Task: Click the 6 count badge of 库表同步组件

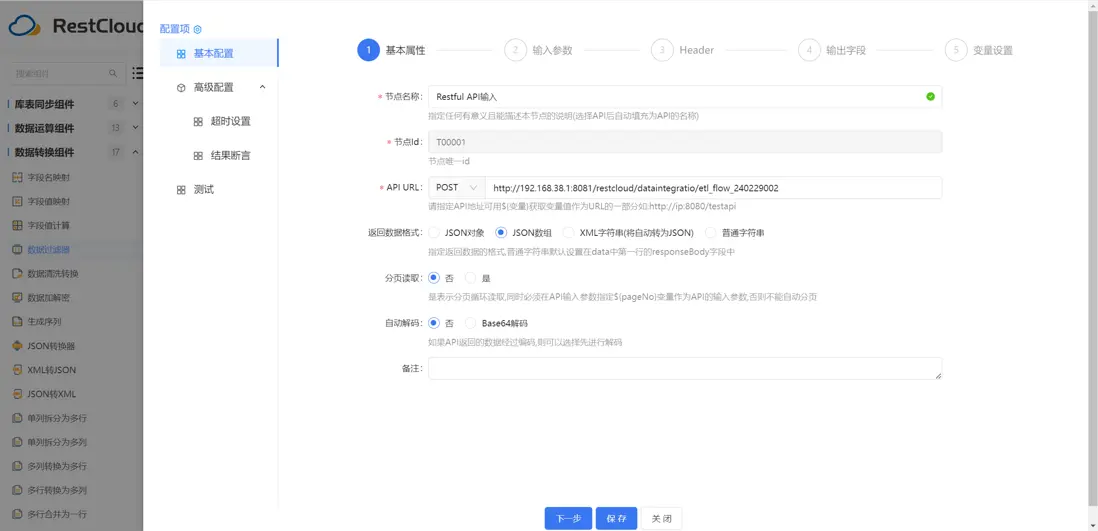Action: coord(116,104)
